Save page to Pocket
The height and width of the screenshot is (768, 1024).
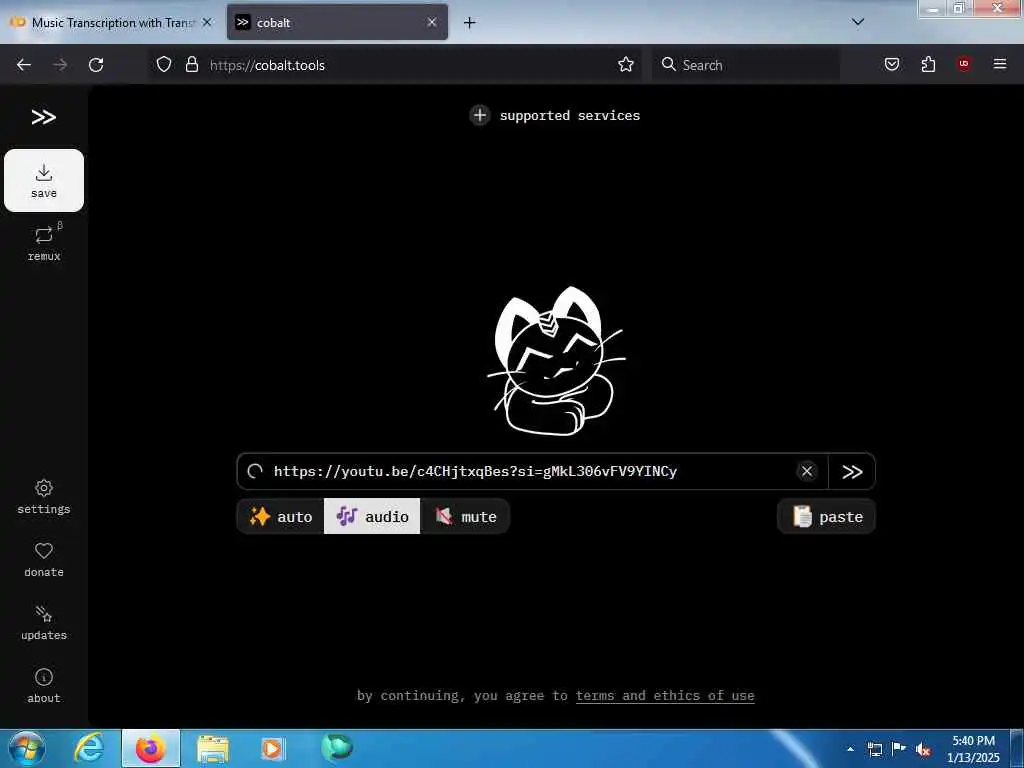[892, 65]
